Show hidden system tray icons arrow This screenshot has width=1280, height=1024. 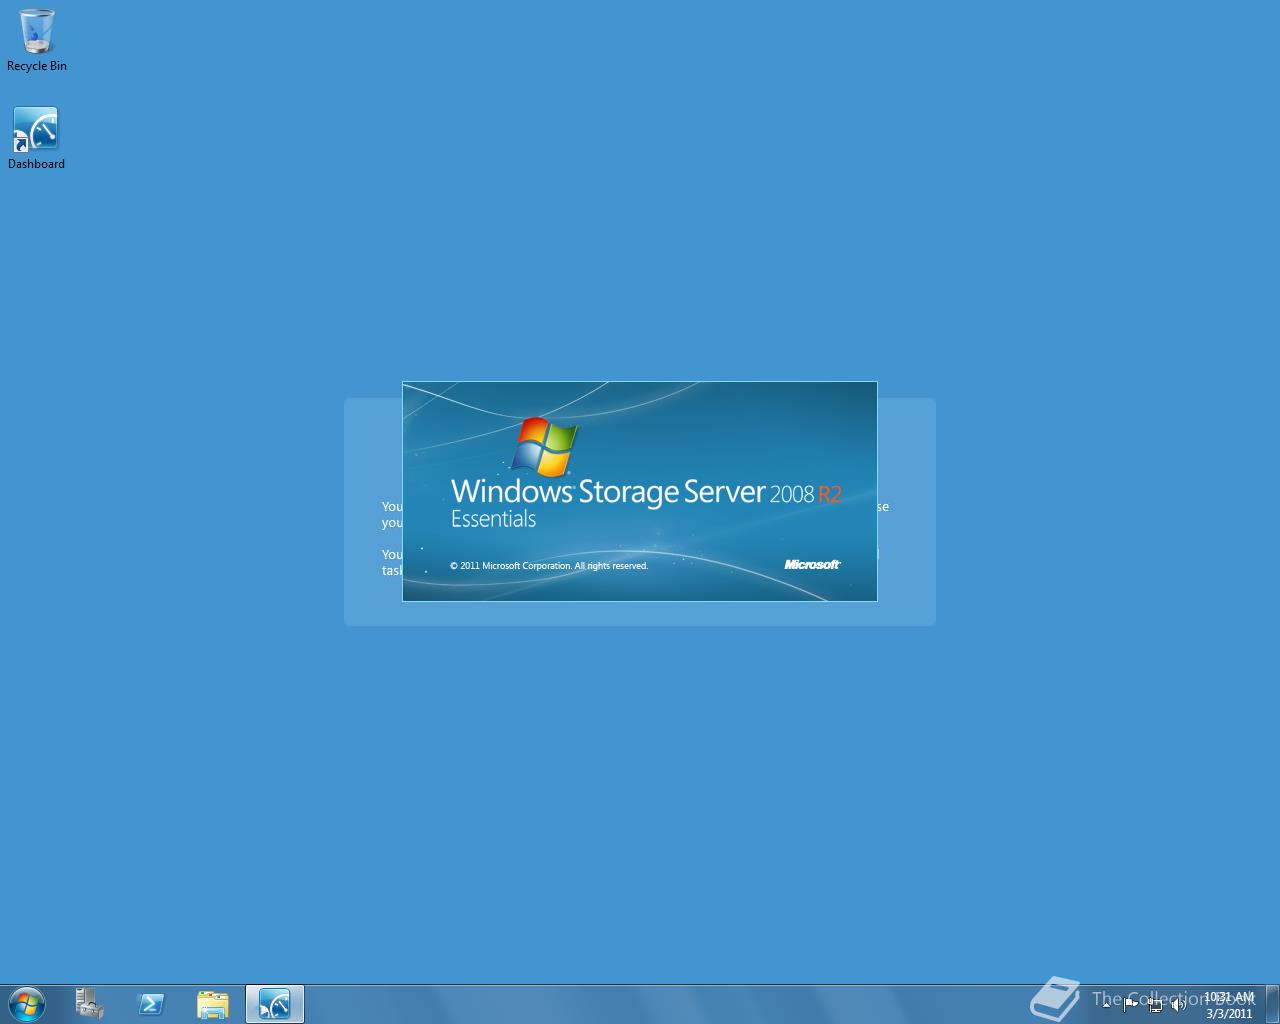[x=1106, y=1004]
